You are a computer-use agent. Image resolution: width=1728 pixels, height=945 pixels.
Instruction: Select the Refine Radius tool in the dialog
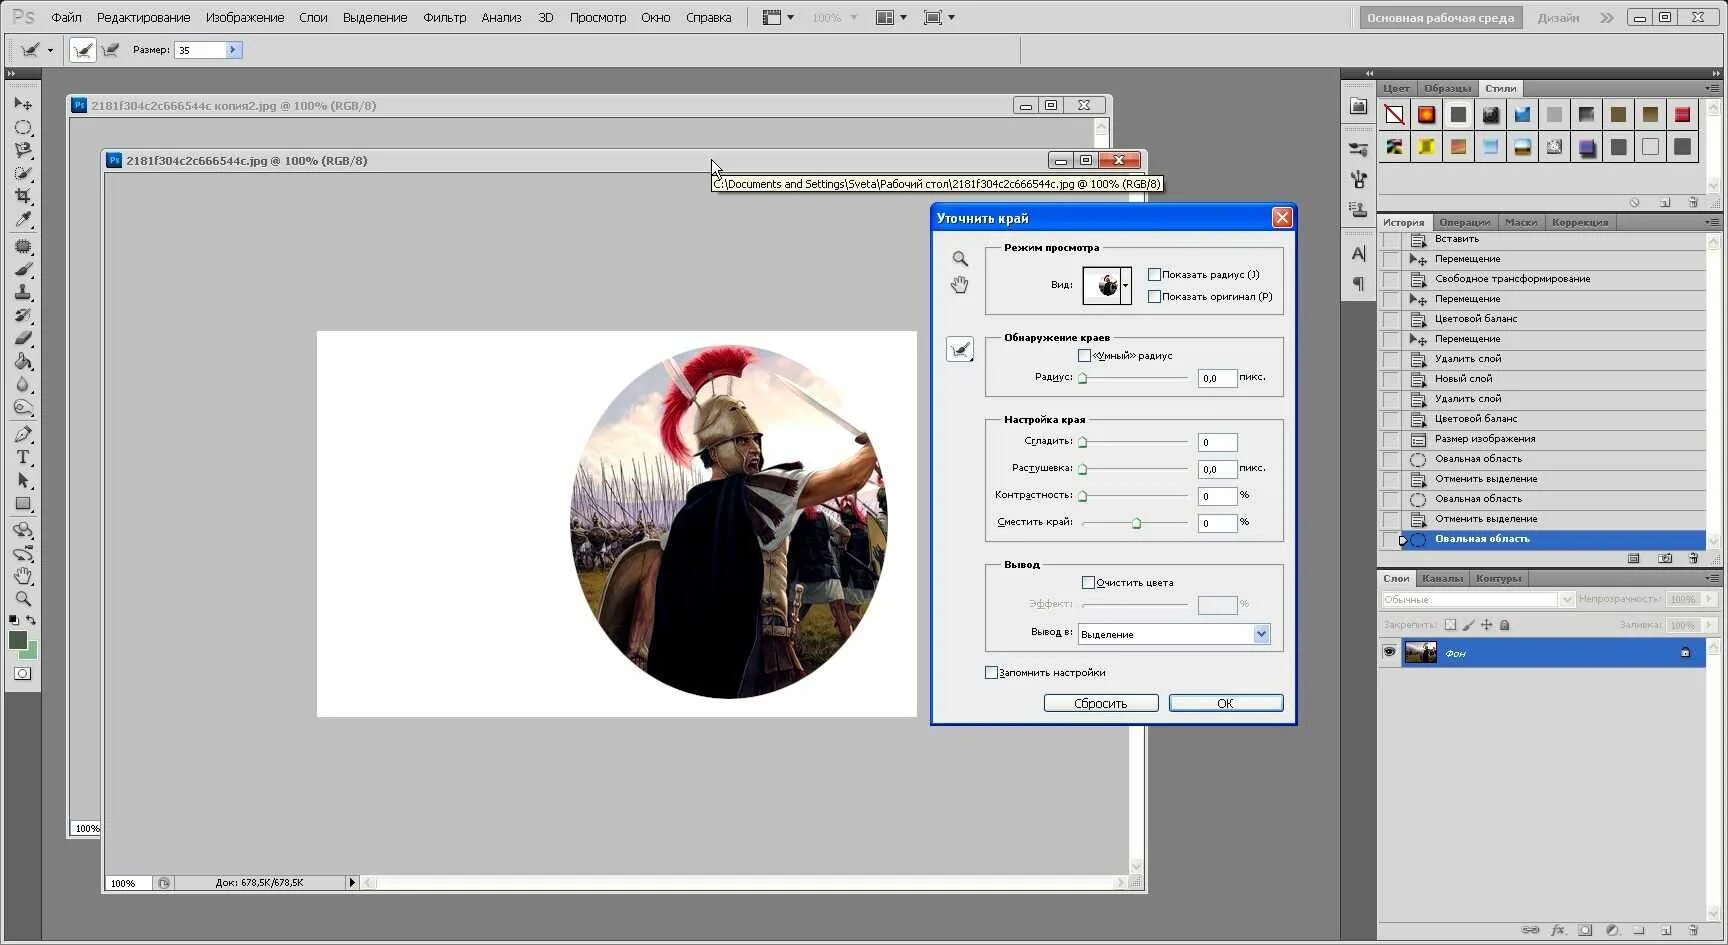960,349
